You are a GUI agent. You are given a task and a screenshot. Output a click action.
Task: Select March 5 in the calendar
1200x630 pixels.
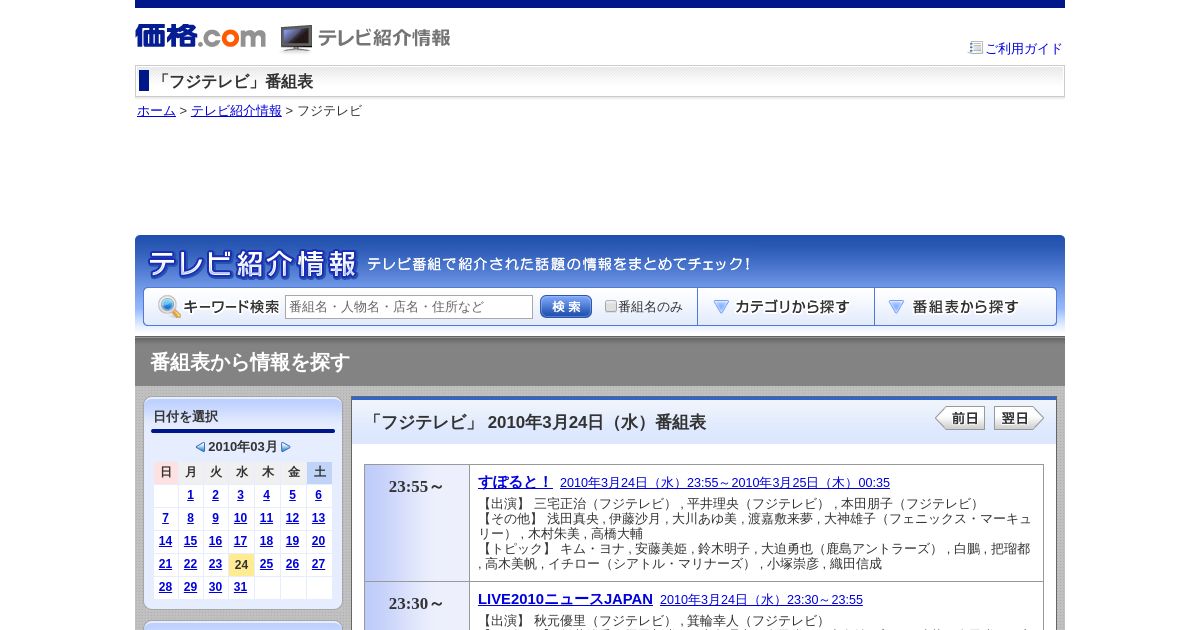[x=292, y=495]
